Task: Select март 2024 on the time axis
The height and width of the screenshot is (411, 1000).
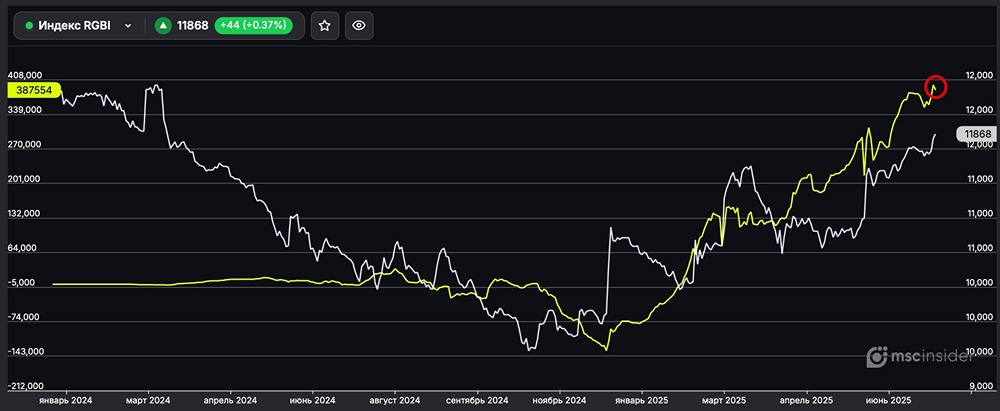Action: coord(149,401)
